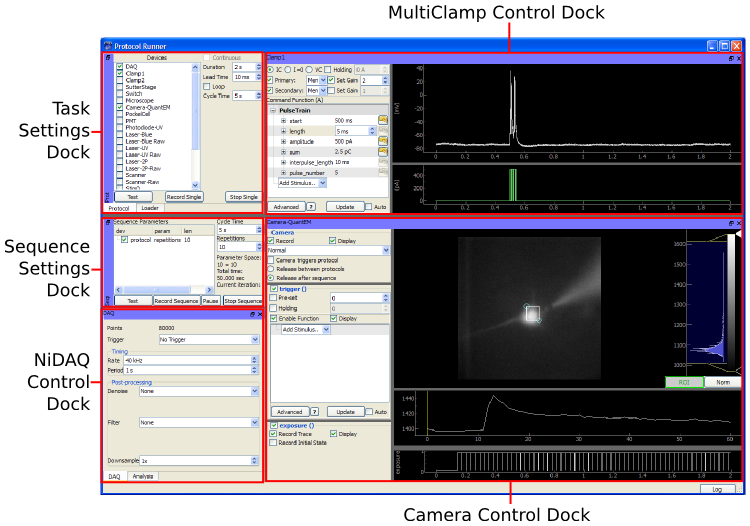Close the Camera-QuantEM dock
The height and width of the screenshot is (526, 750).
pos(739,223)
